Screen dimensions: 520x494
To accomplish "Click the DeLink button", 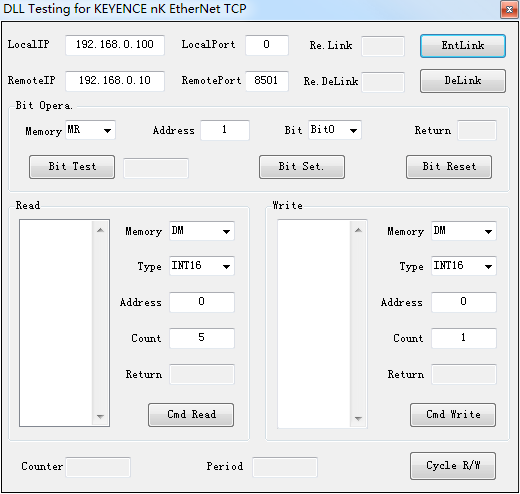I will click(463, 81).
